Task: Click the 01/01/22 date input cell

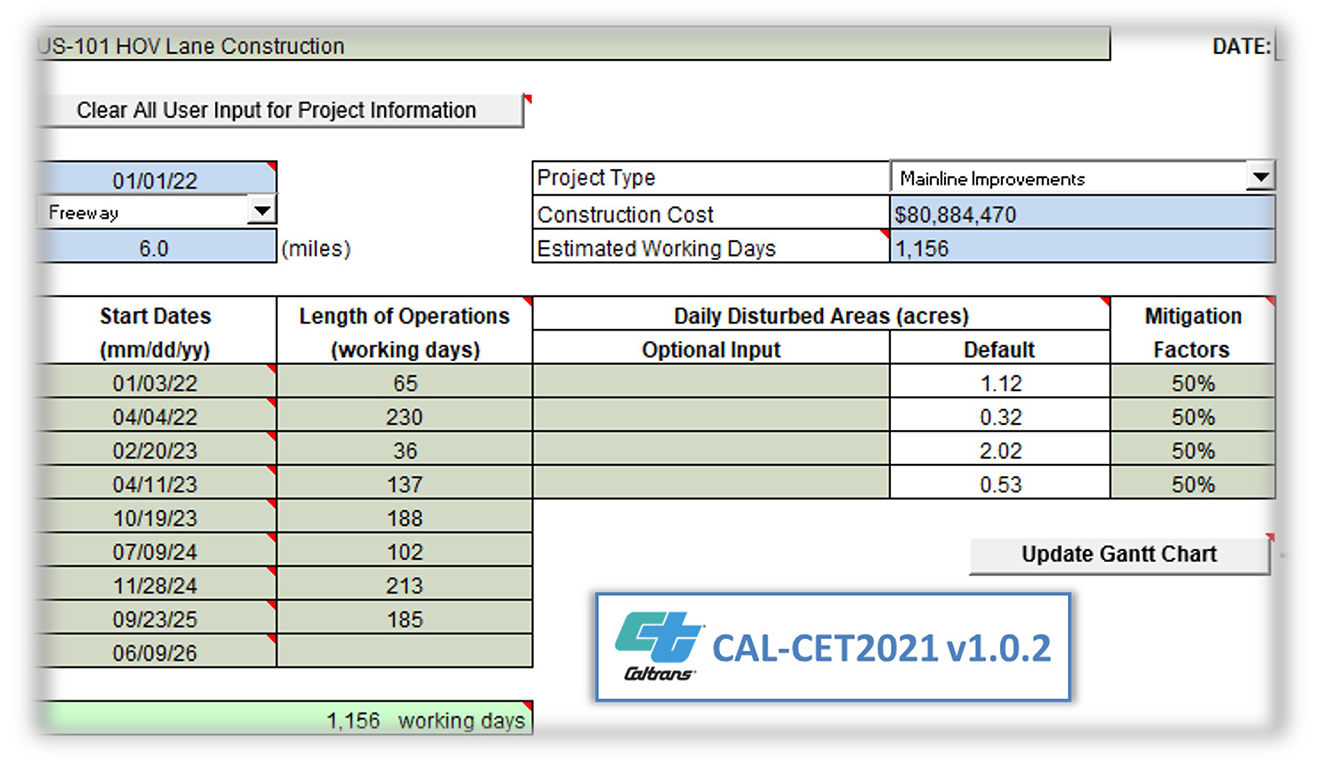Action: point(155,180)
